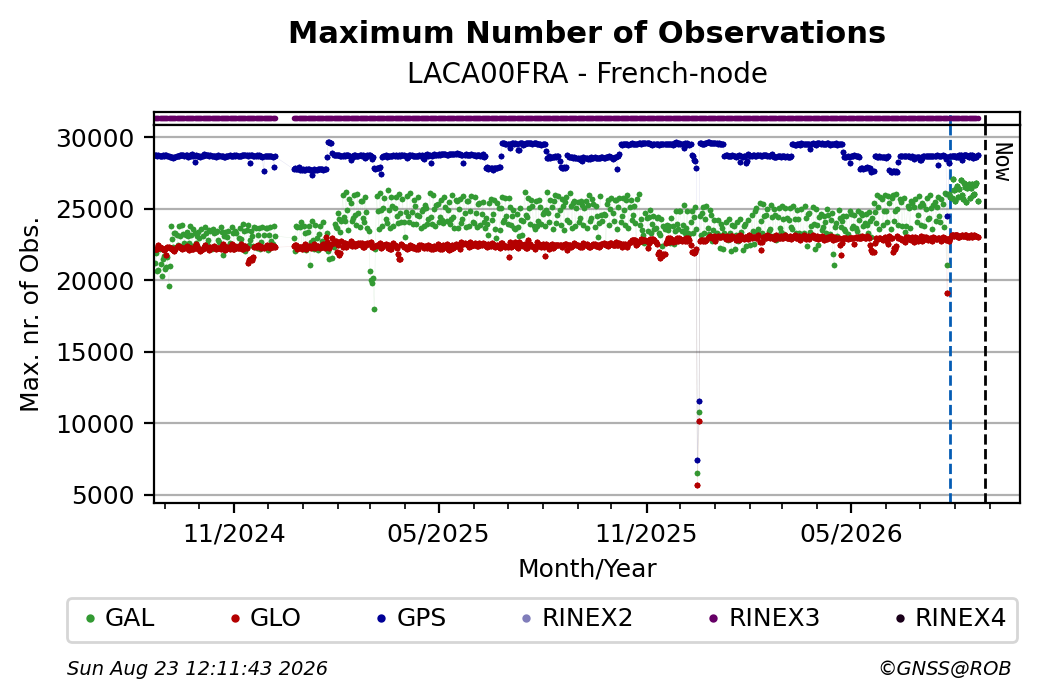Click the timestamp 'Sun Aug 23 12:11:43 2026'
The width and height of the screenshot is (1040, 699).
pyautogui.click(x=197, y=668)
